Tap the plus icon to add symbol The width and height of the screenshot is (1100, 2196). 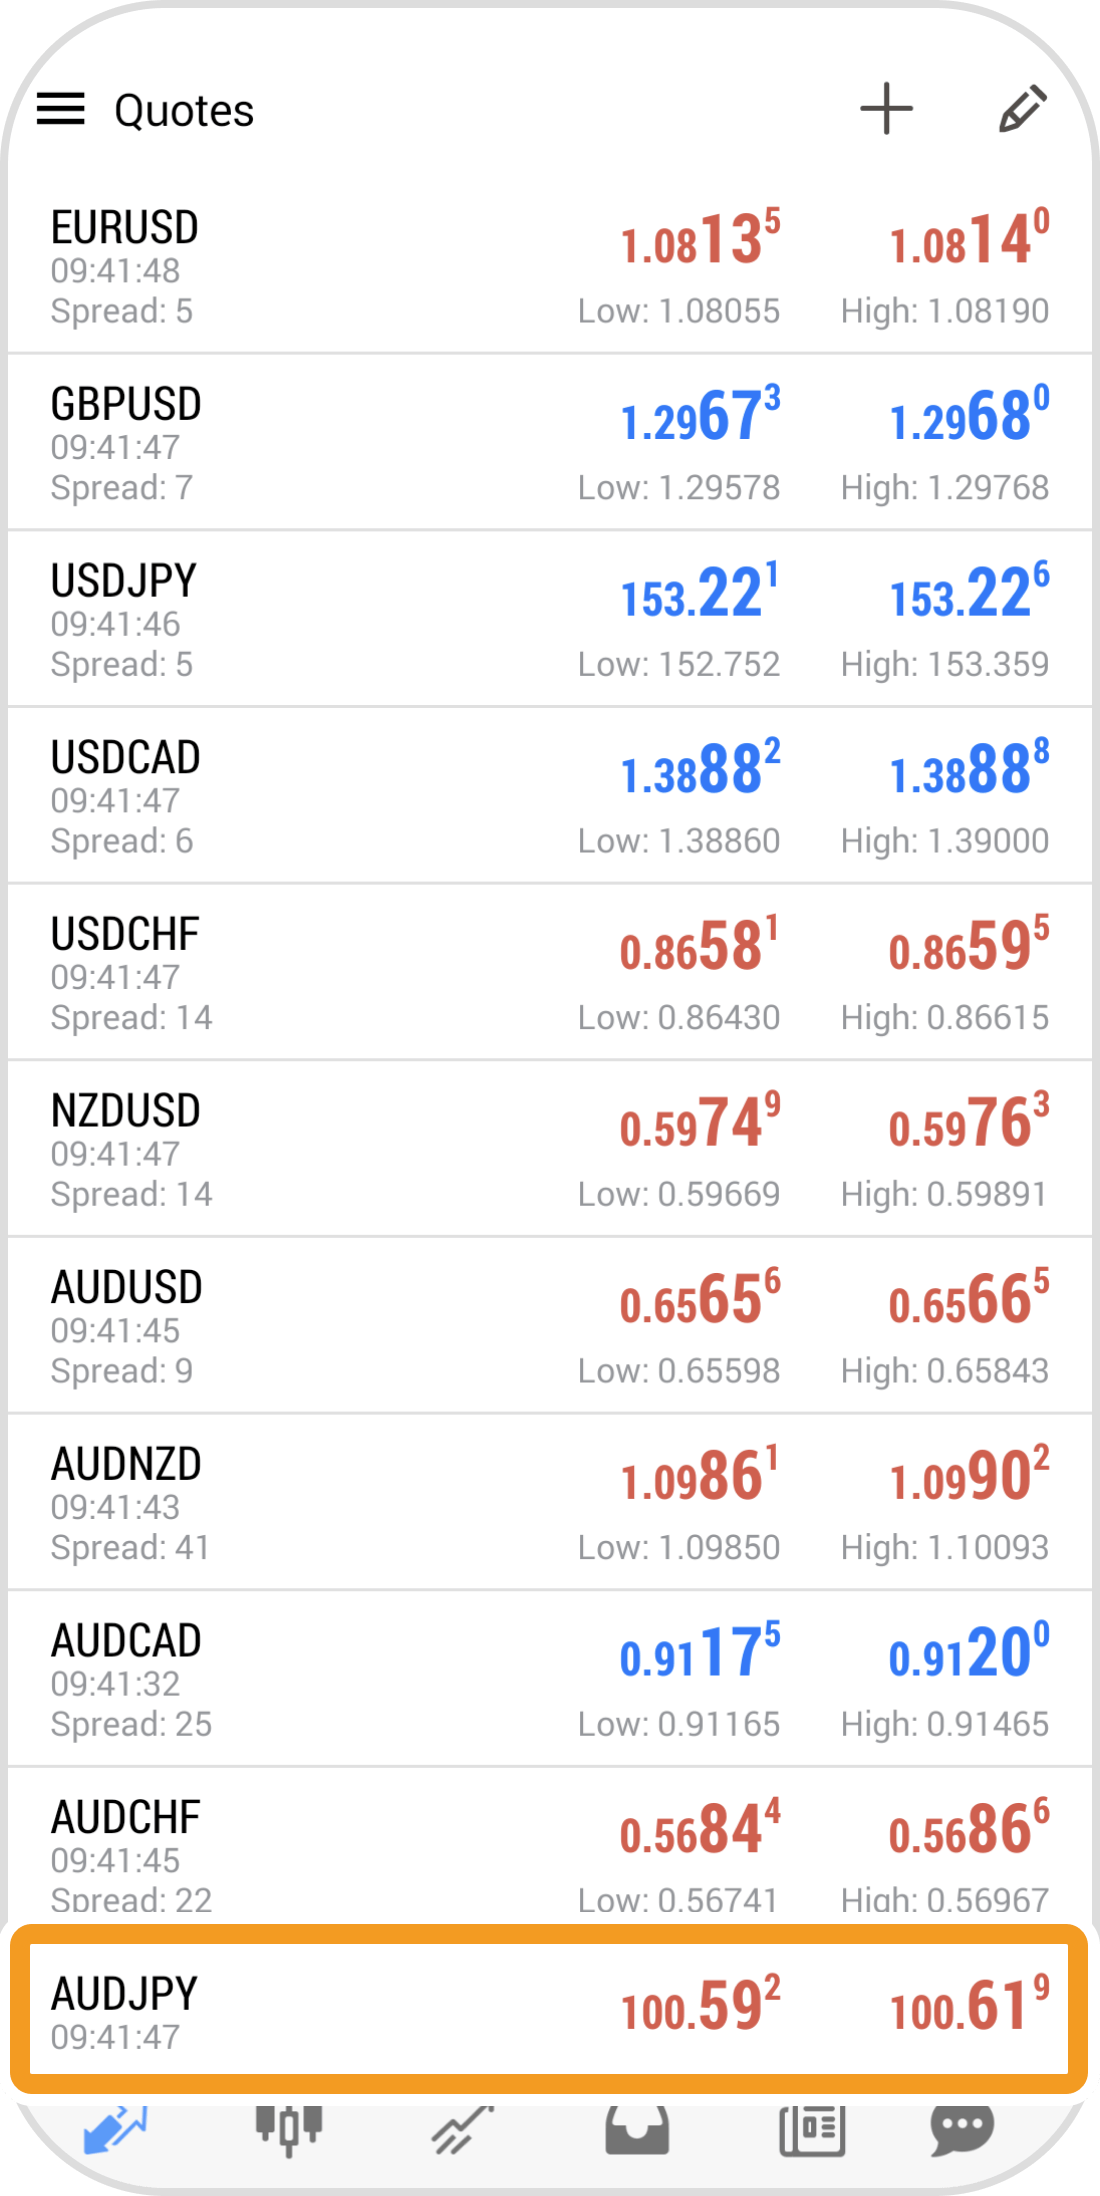pyautogui.click(x=886, y=108)
